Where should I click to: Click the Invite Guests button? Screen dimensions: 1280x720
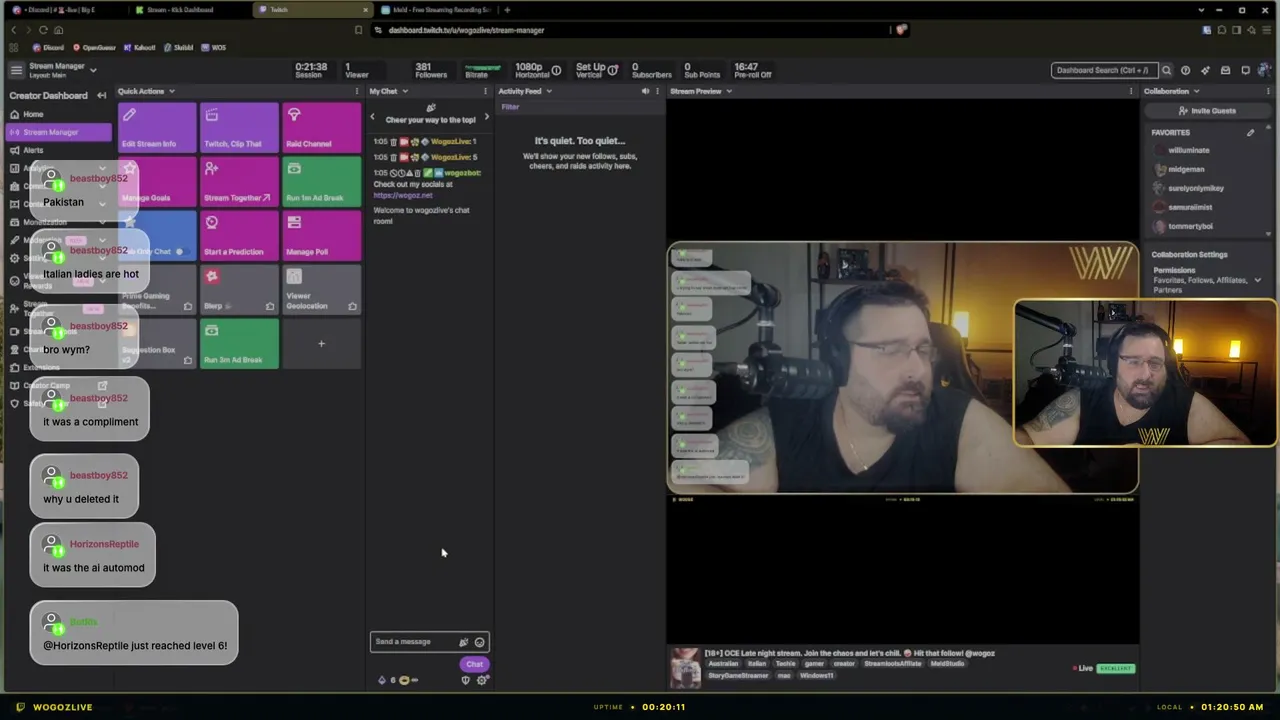1208,111
